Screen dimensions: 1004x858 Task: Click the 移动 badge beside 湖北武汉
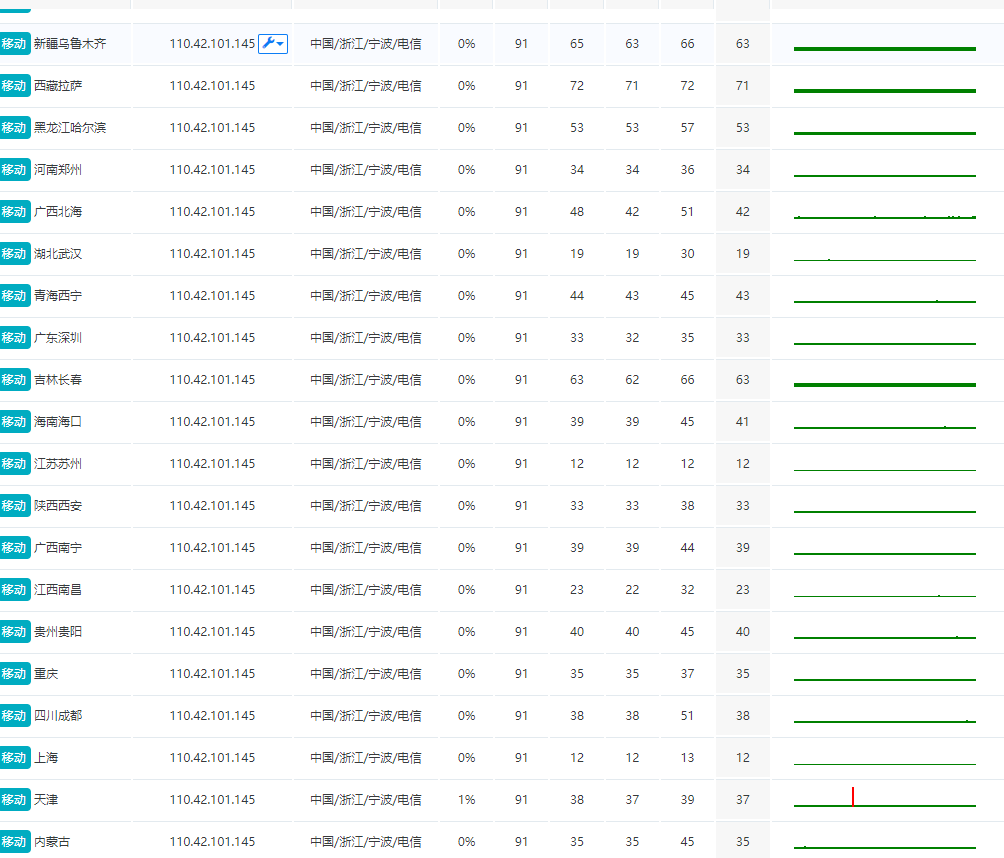[14, 254]
